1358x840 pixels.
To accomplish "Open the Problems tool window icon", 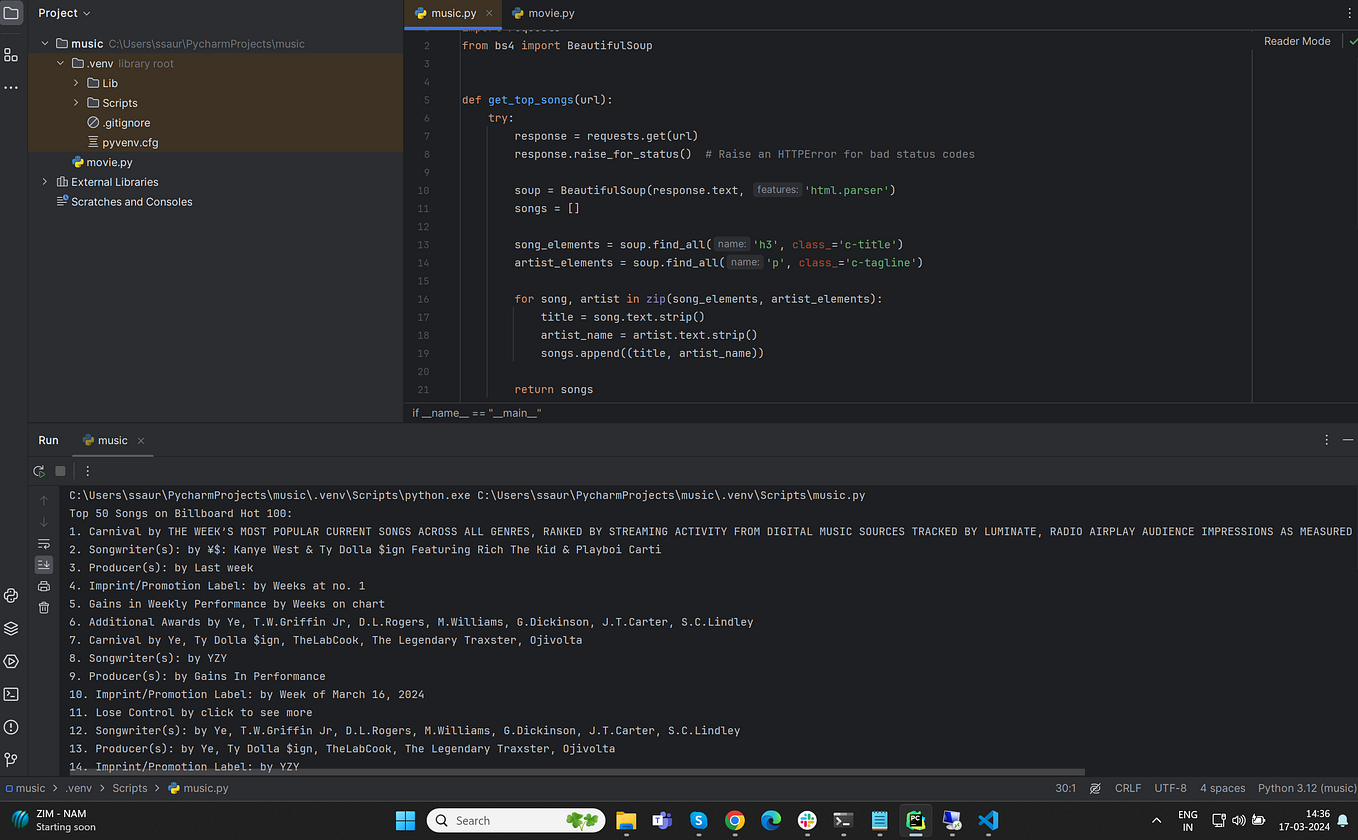I will (11, 727).
